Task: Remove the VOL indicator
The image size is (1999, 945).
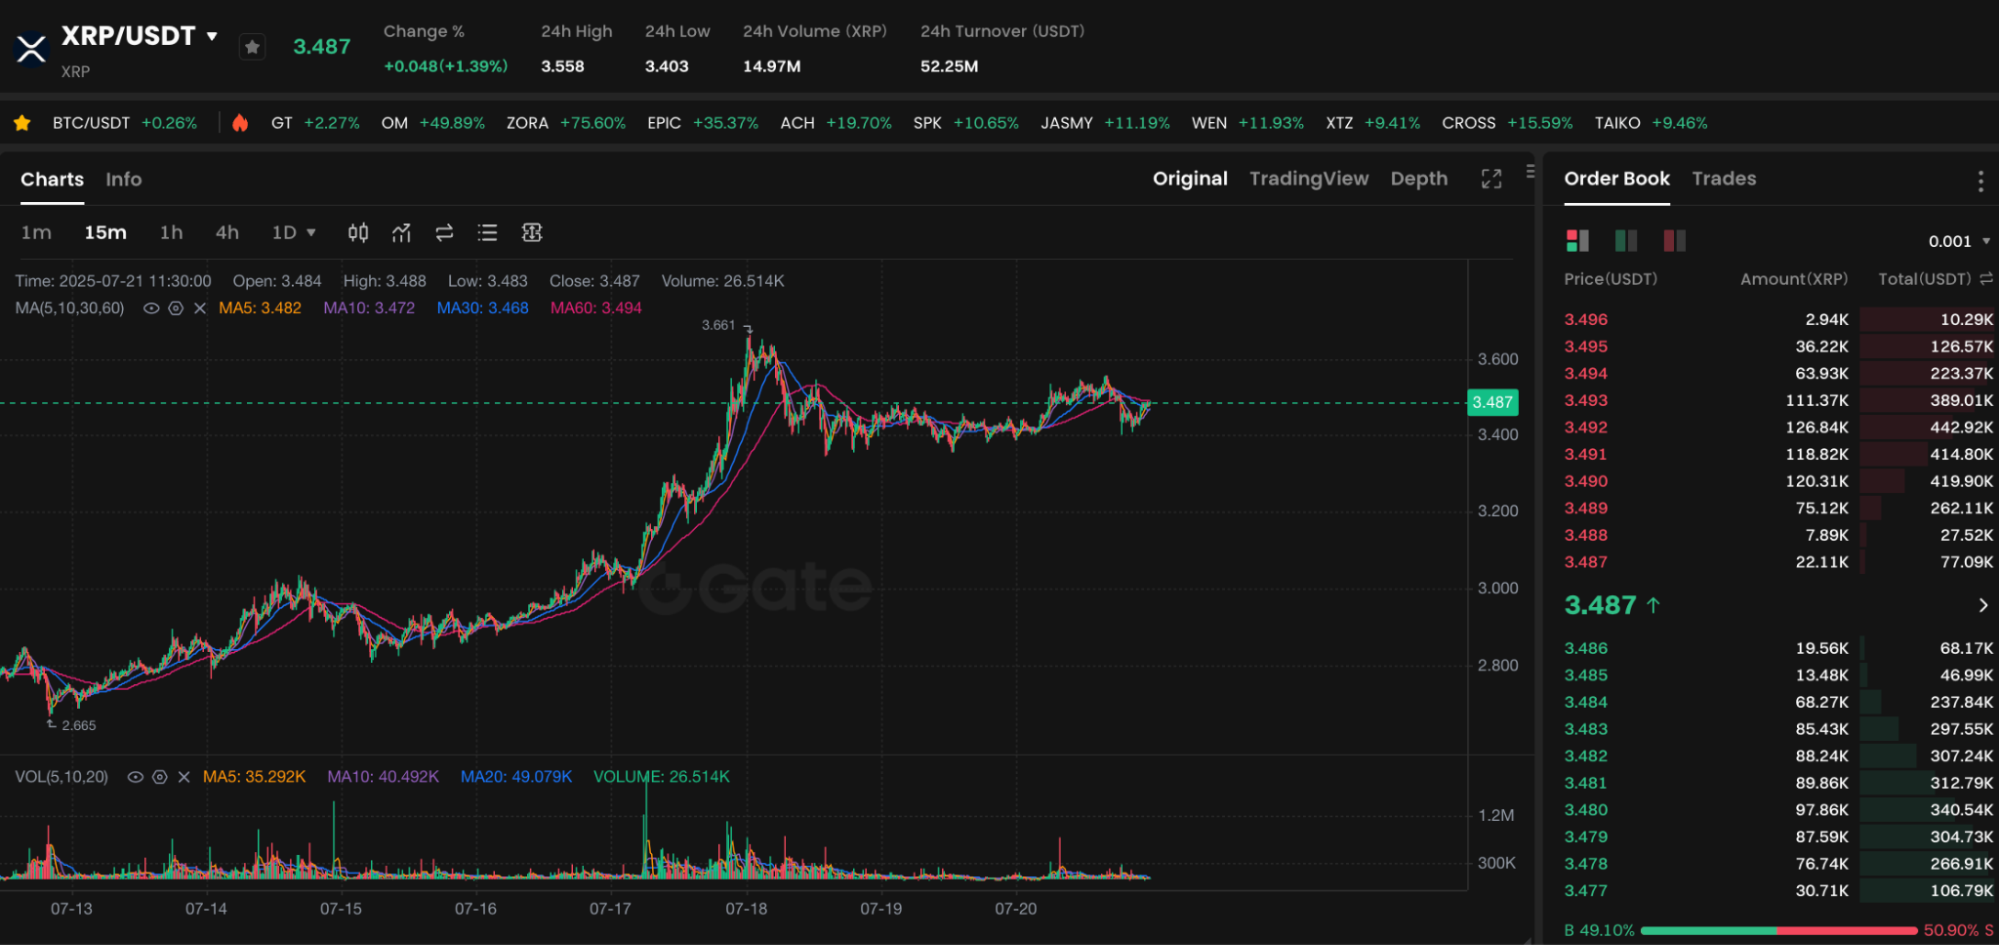Action: coord(184,777)
